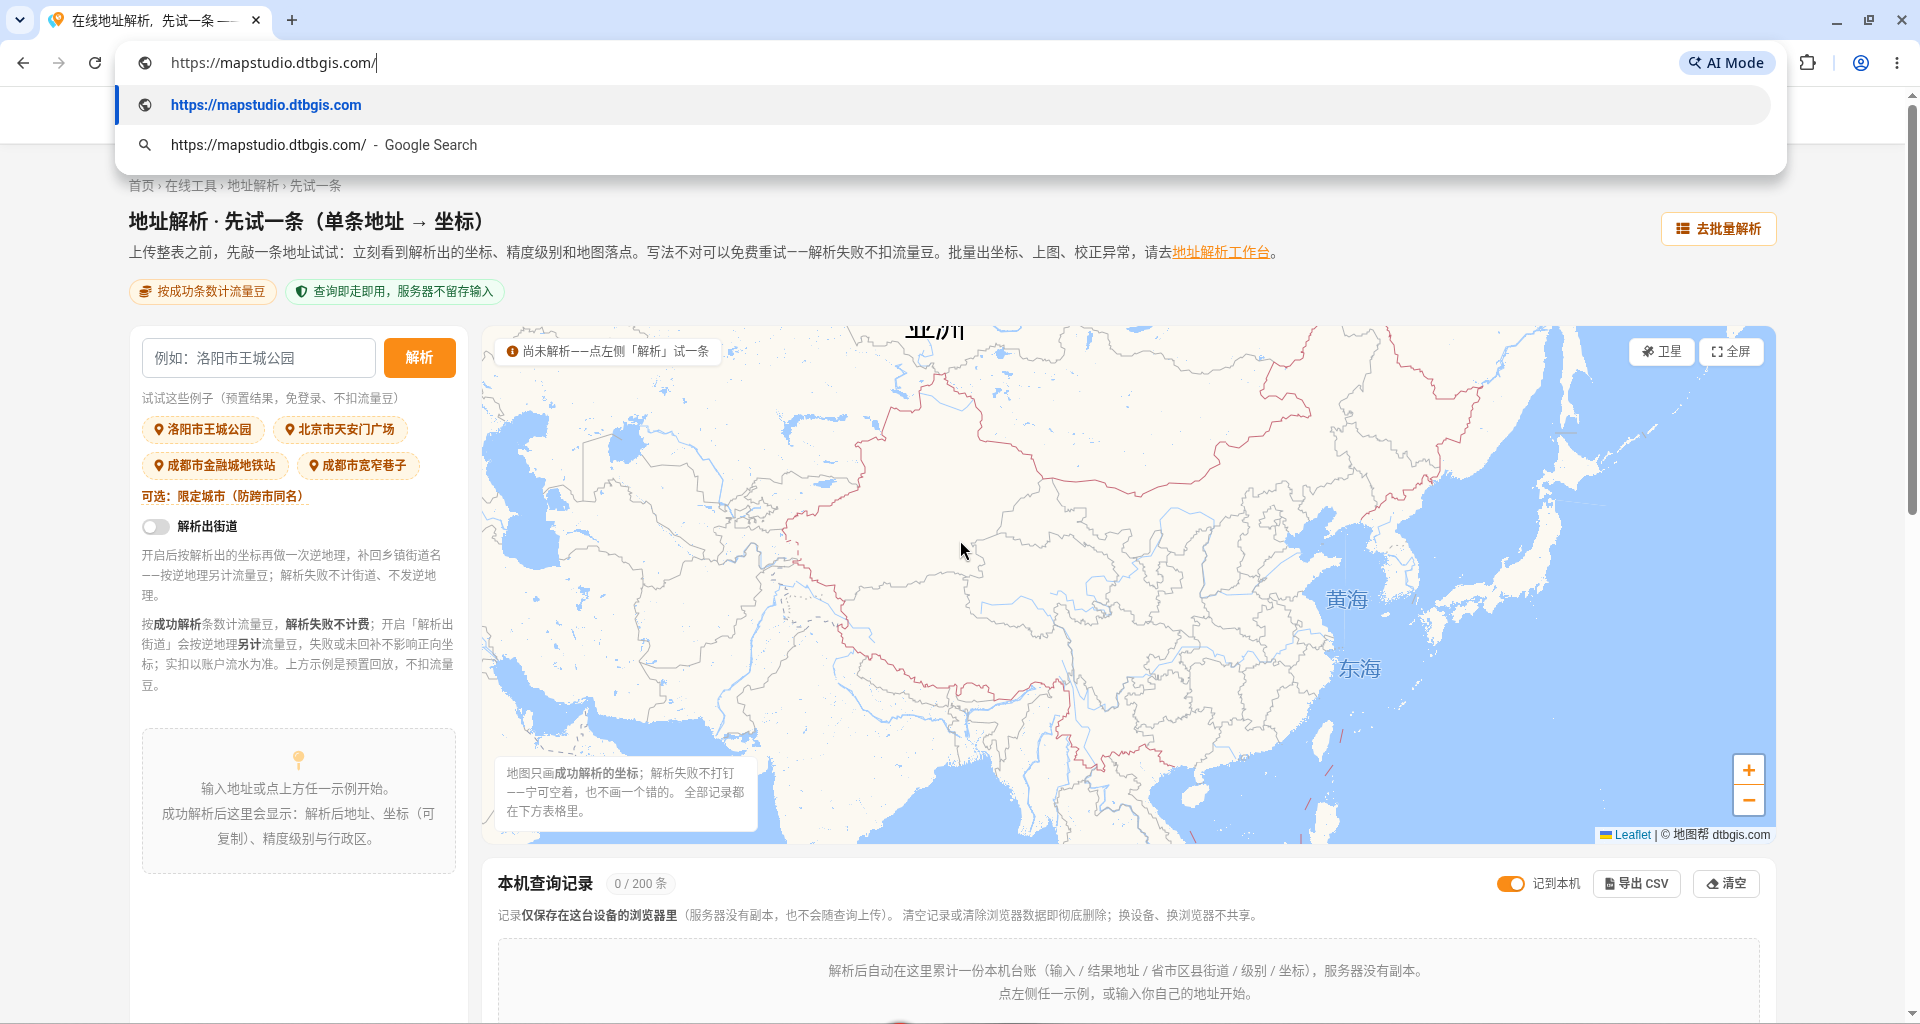
Task: Click the browser forward arrow
Action: click(59, 63)
